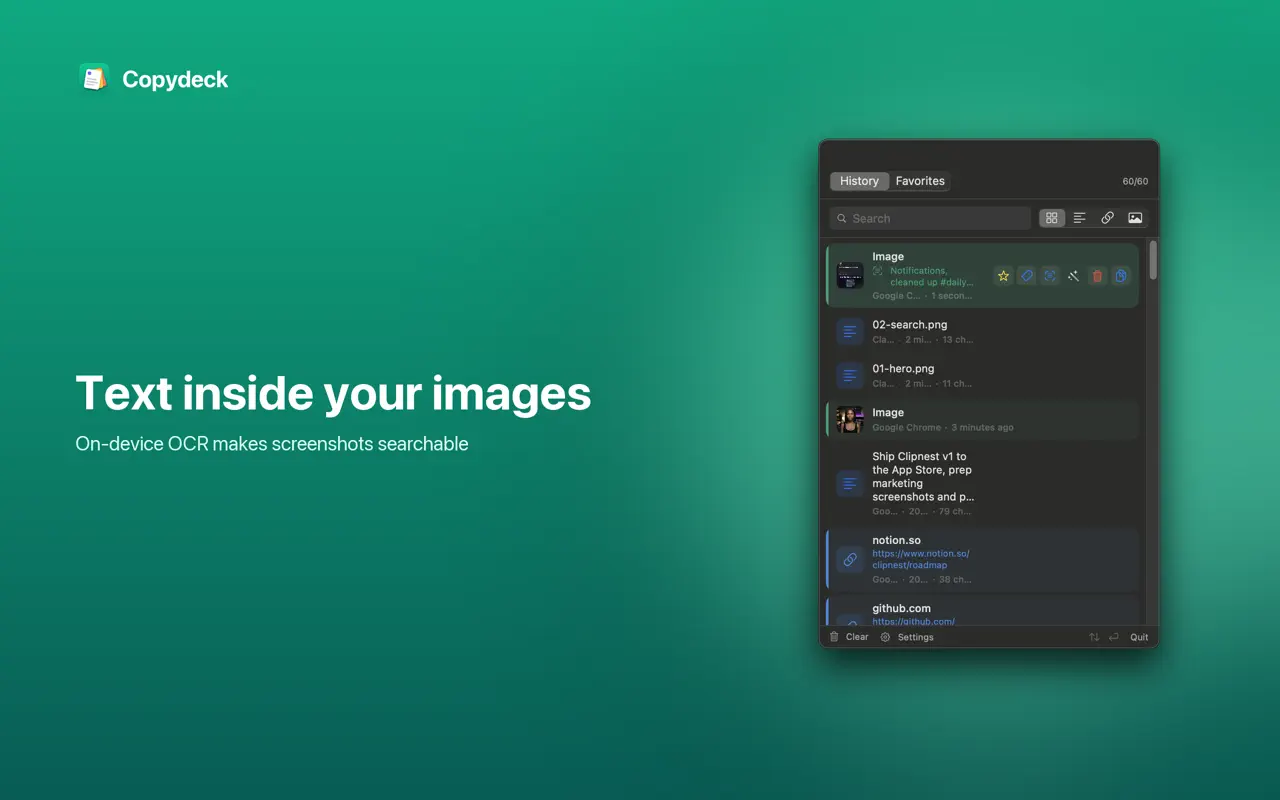Show all clips with grid filter
The height and width of the screenshot is (800, 1280).
point(1052,218)
